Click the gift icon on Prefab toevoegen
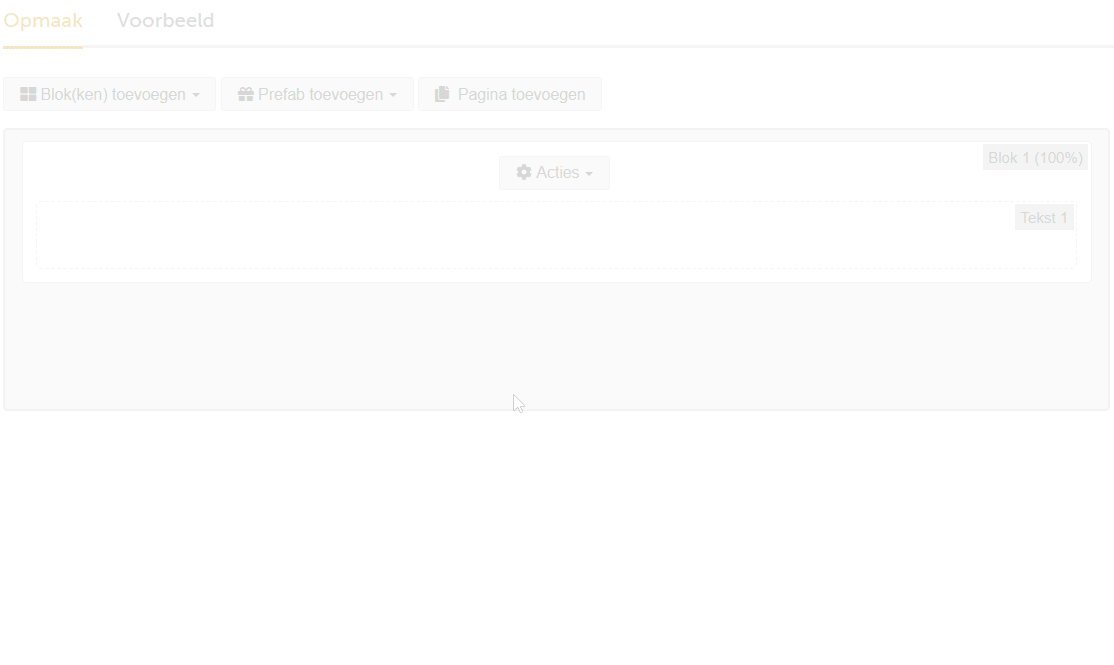 pos(246,94)
